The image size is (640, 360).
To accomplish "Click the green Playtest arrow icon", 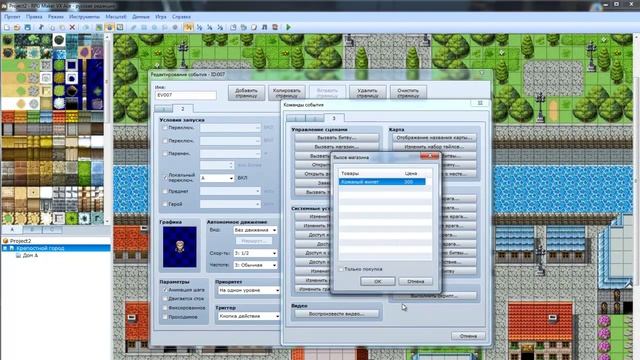I will (289, 27).
